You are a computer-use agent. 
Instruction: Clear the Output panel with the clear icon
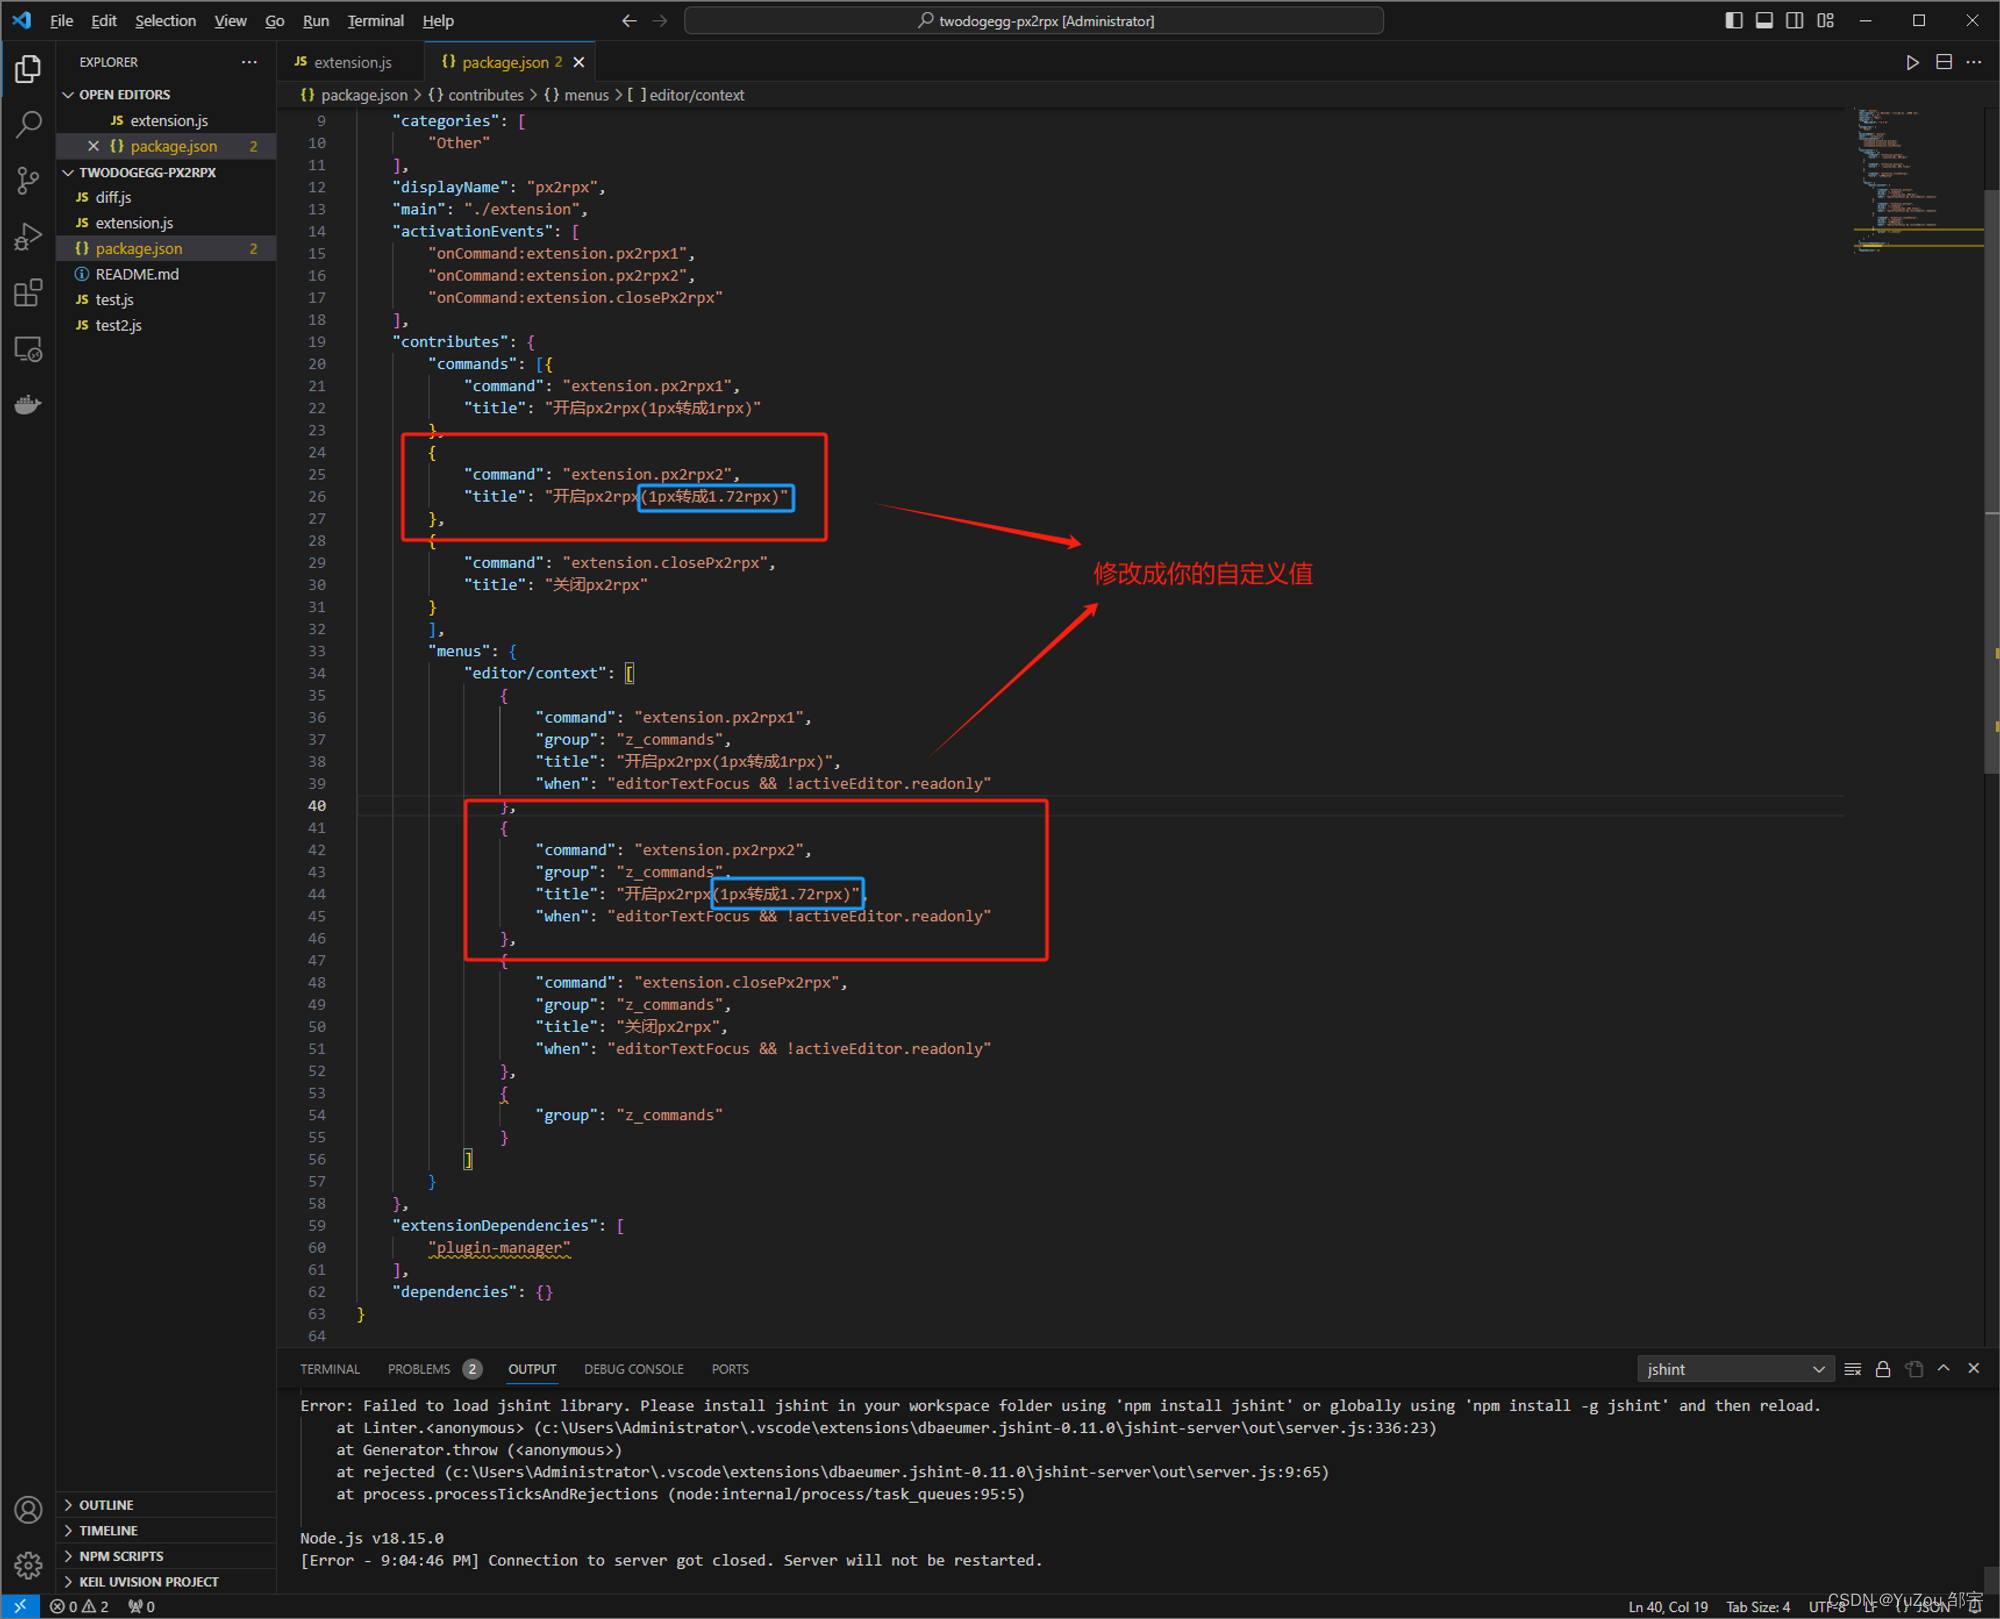(x=1853, y=1369)
